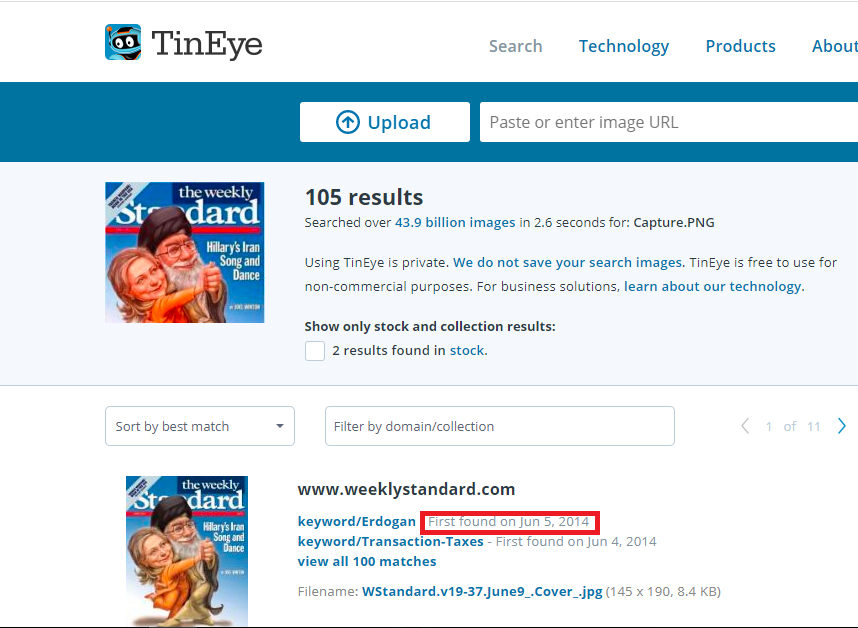
Task: Click page number 11 in pagination
Action: click(x=814, y=426)
